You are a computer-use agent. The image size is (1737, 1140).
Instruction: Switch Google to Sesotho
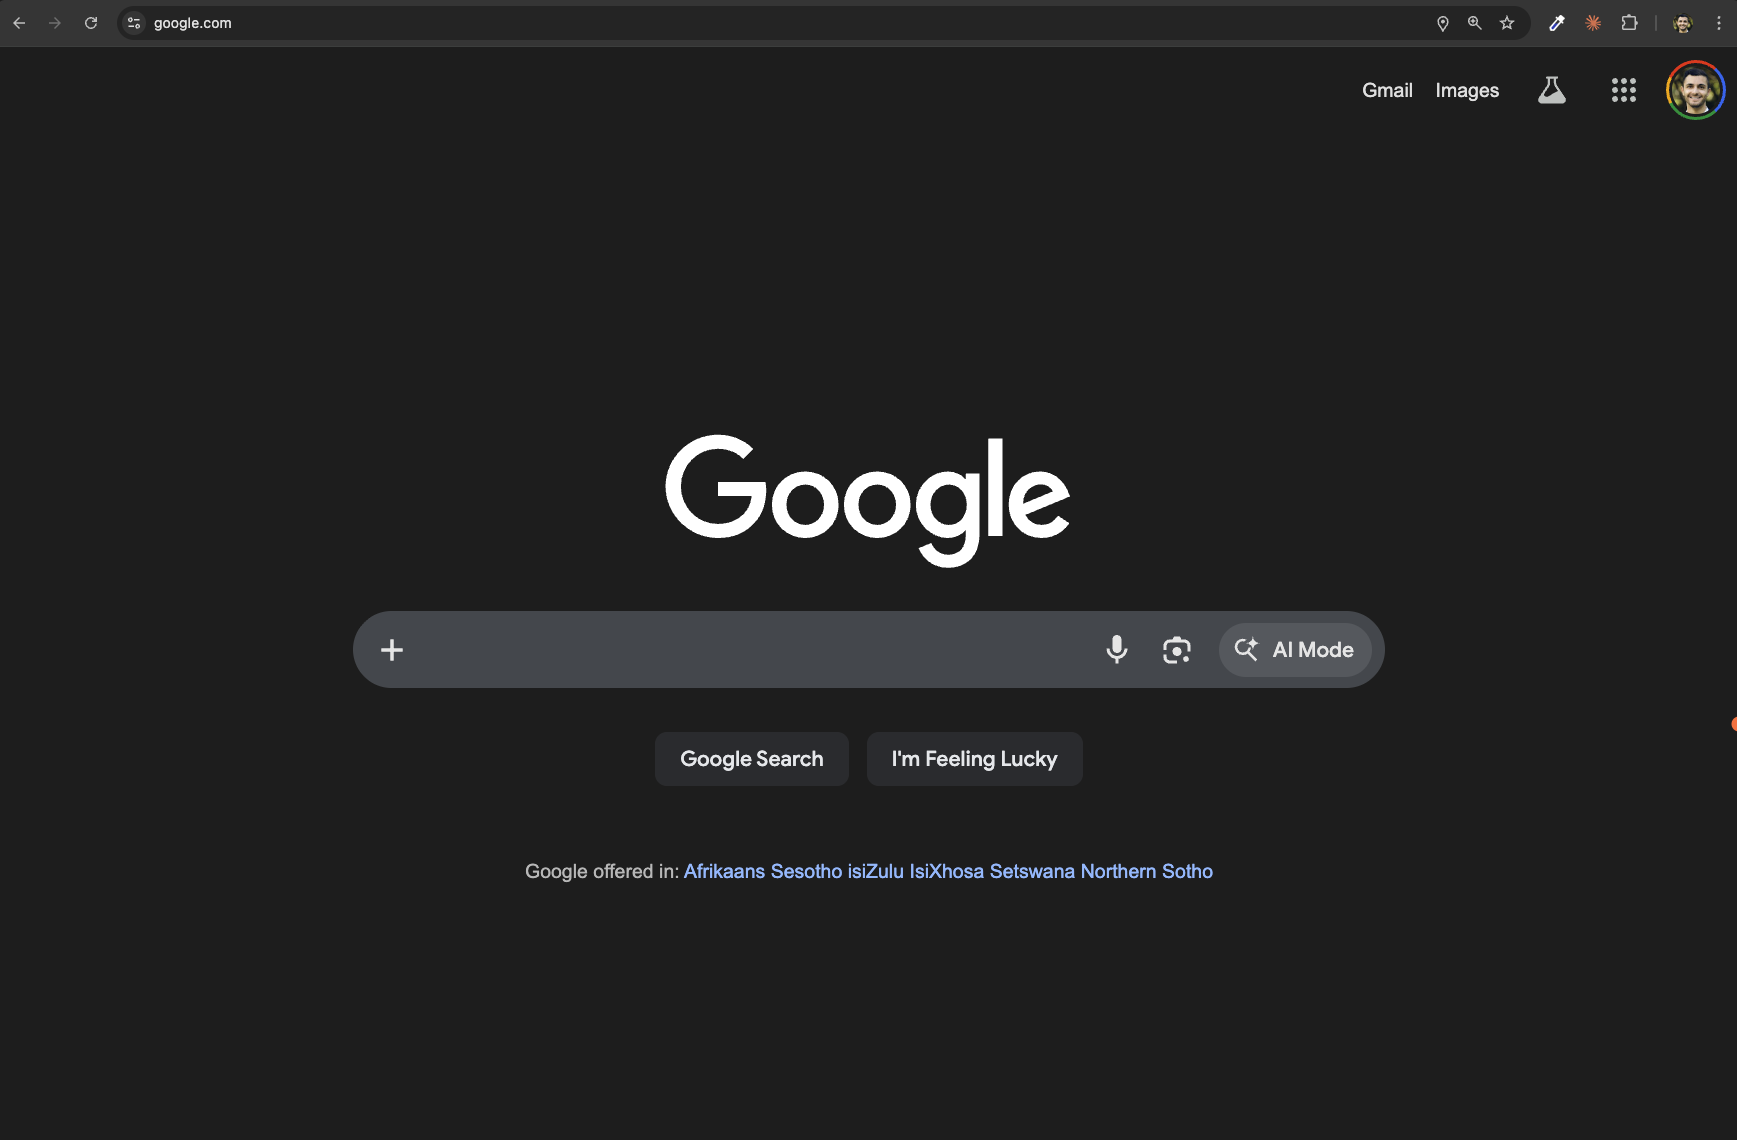pos(806,871)
